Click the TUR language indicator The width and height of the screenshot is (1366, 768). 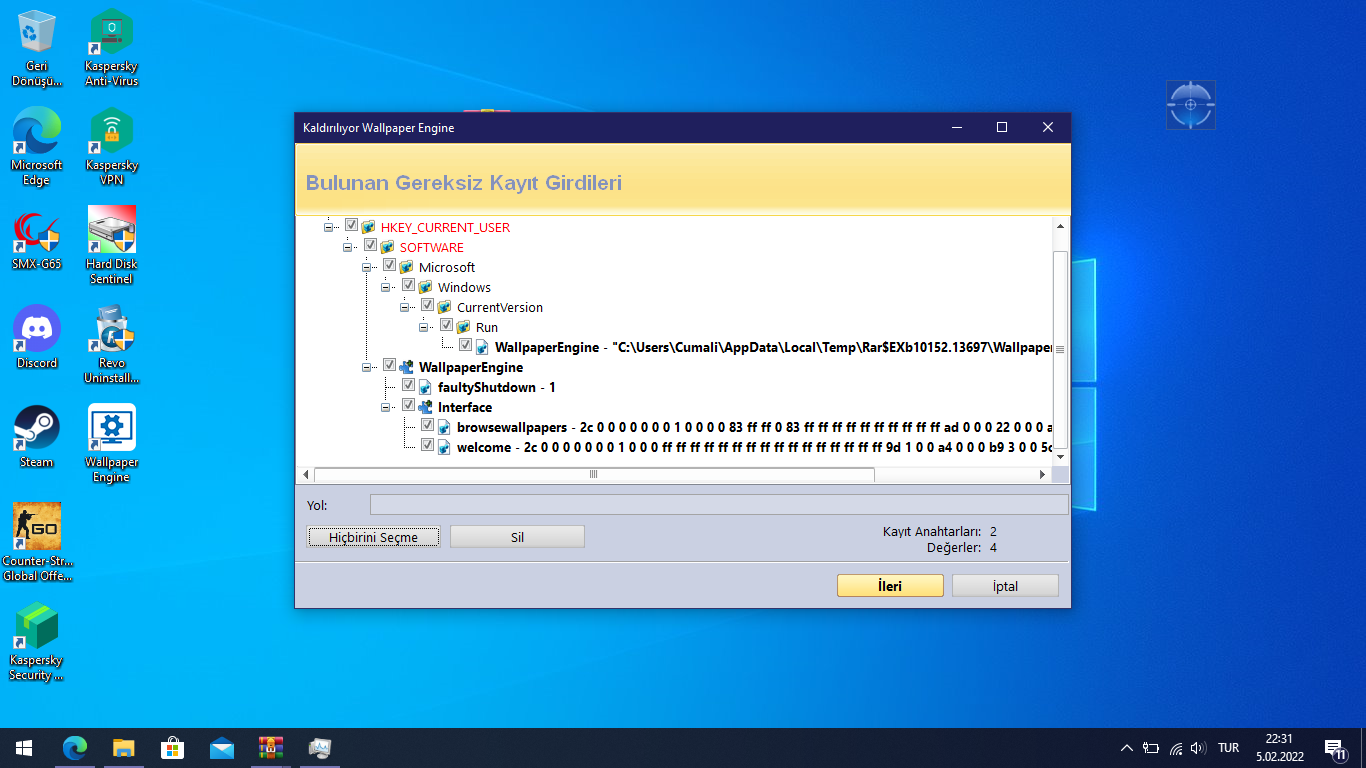tap(1229, 748)
